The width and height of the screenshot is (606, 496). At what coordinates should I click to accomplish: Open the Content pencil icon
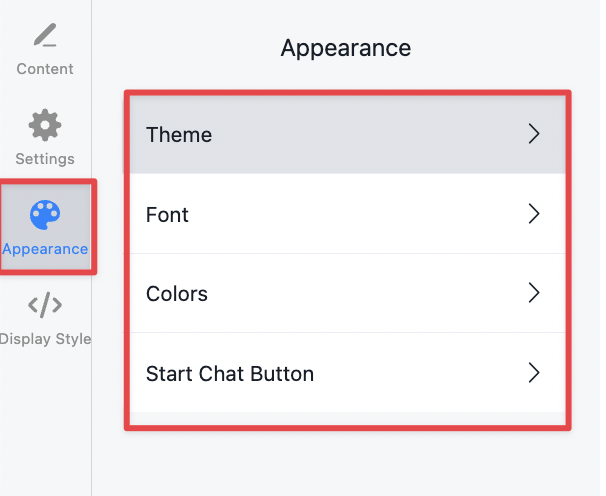click(x=45, y=35)
